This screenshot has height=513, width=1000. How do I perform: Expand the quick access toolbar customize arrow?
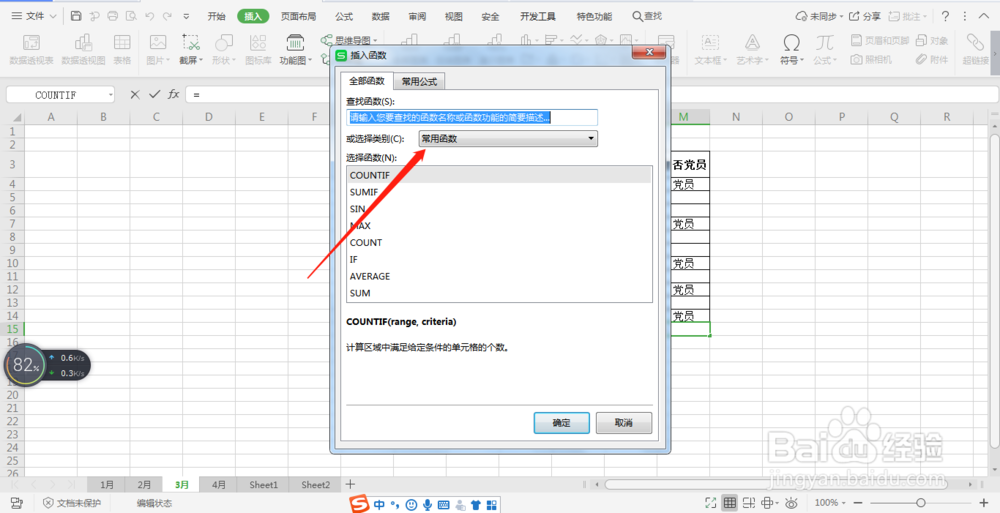coord(186,16)
